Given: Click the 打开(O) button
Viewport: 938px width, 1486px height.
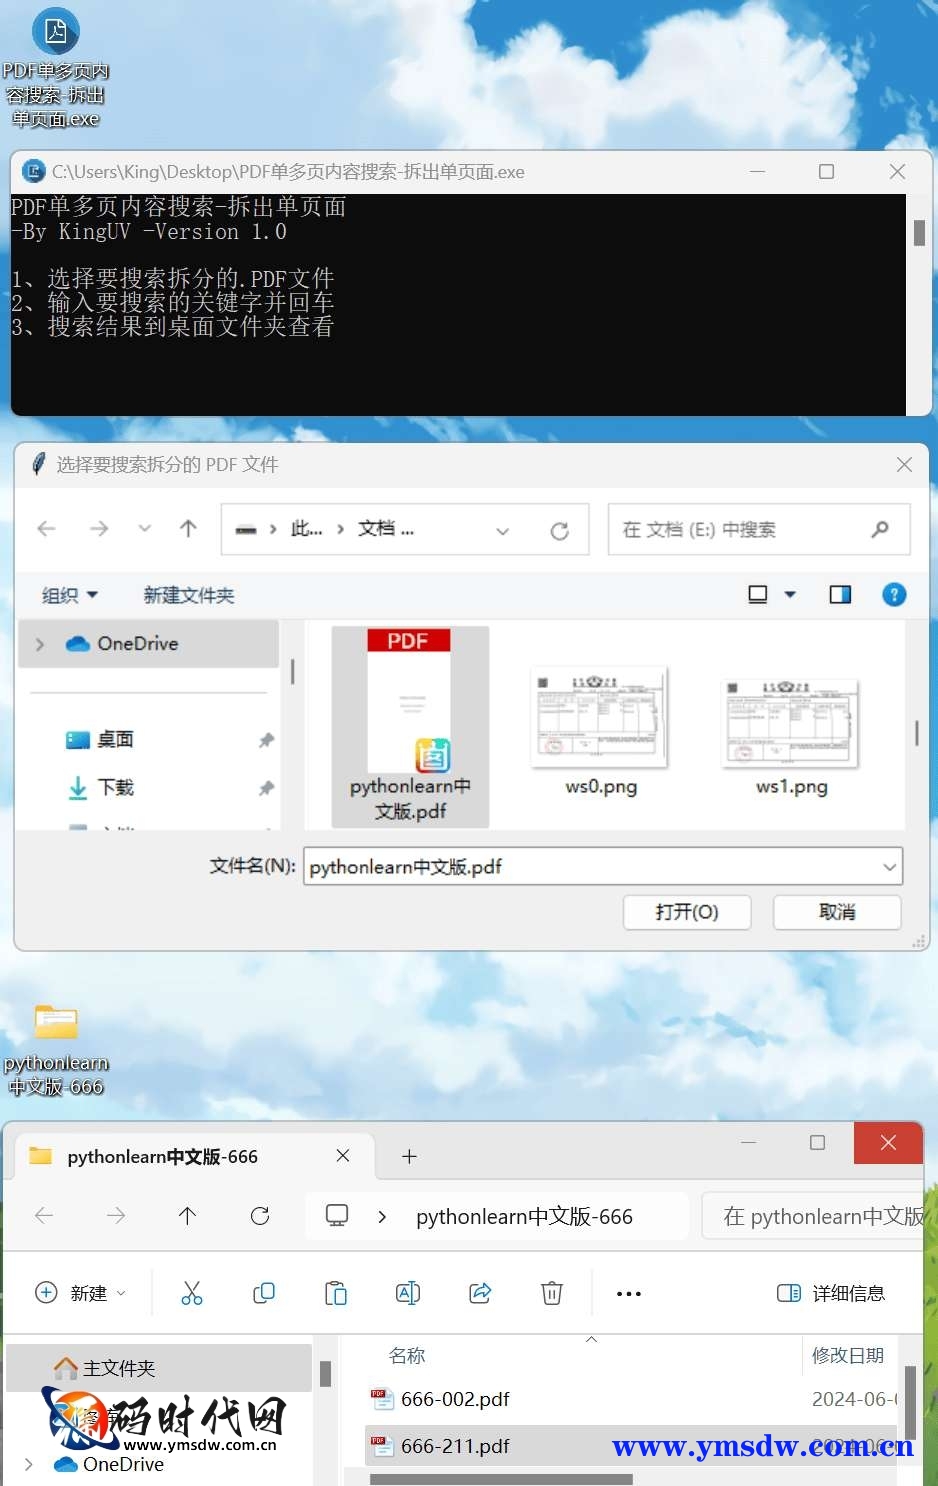Looking at the screenshot, I should coord(687,912).
